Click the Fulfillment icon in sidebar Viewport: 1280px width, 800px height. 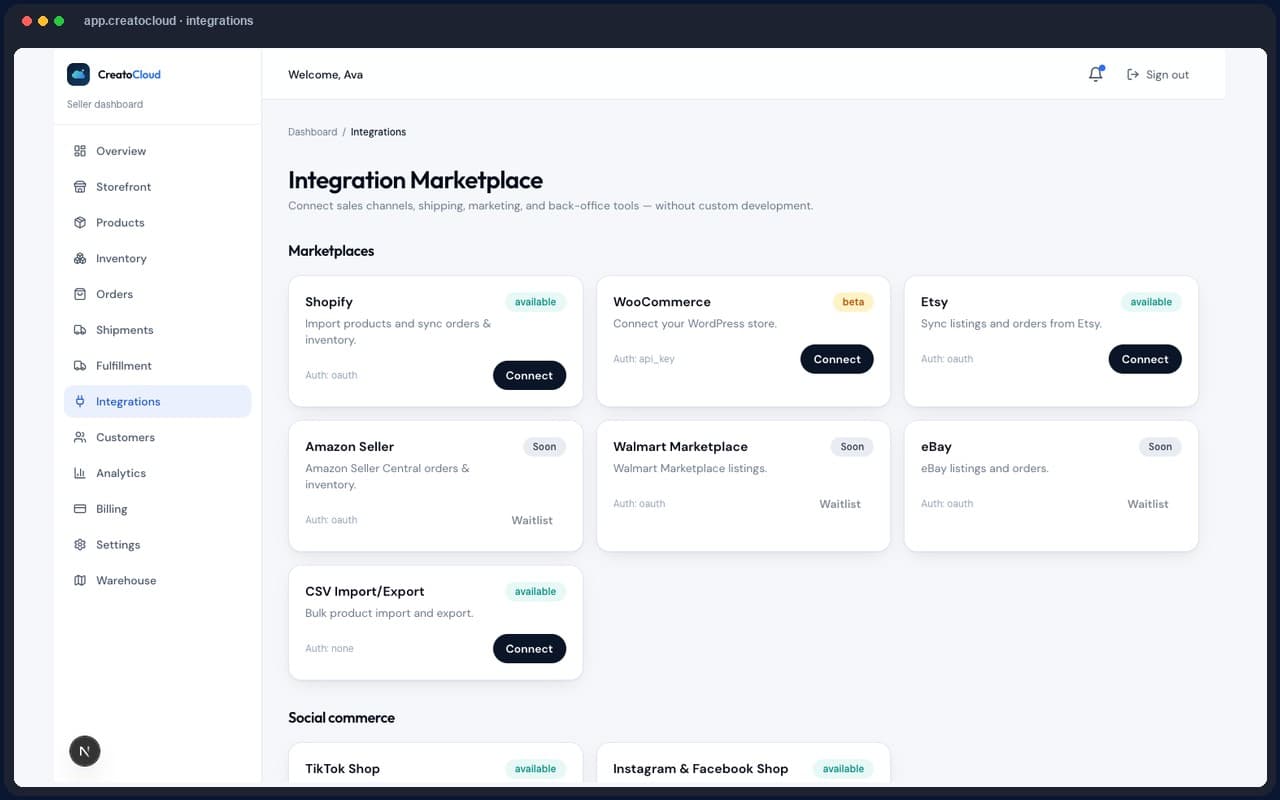click(80, 366)
